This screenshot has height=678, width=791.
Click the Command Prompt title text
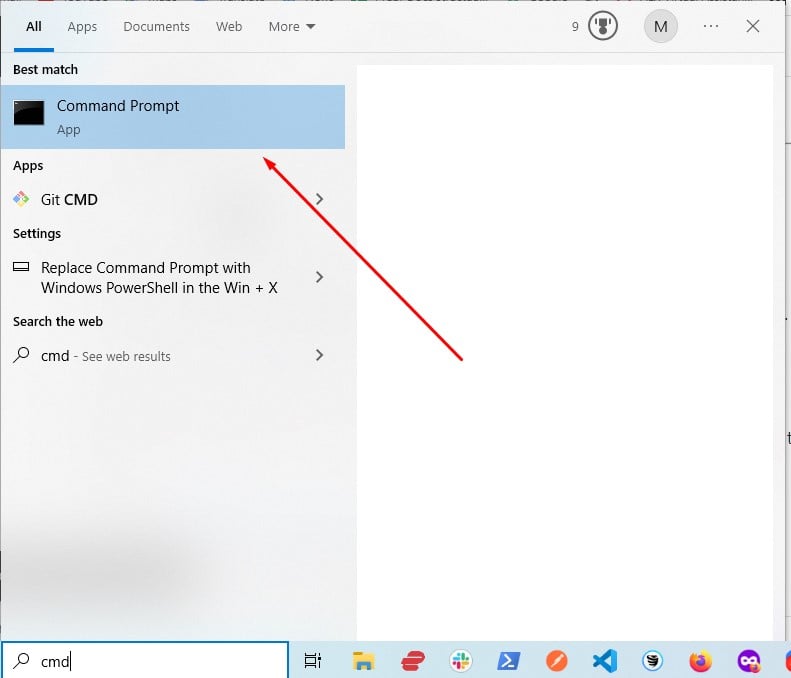pyautogui.click(x=118, y=106)
